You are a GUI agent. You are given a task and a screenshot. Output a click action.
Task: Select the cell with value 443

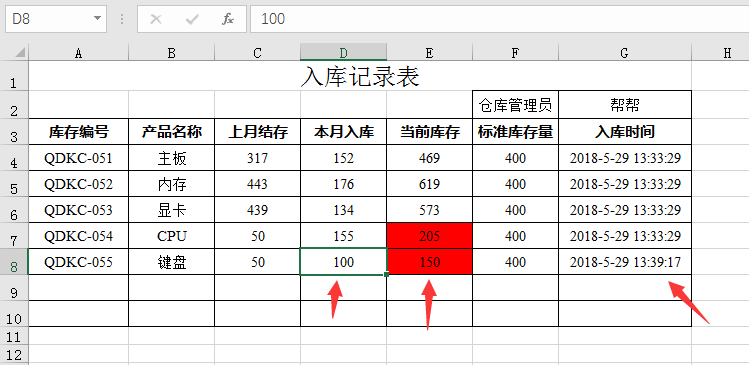click(x=257, y=184)
